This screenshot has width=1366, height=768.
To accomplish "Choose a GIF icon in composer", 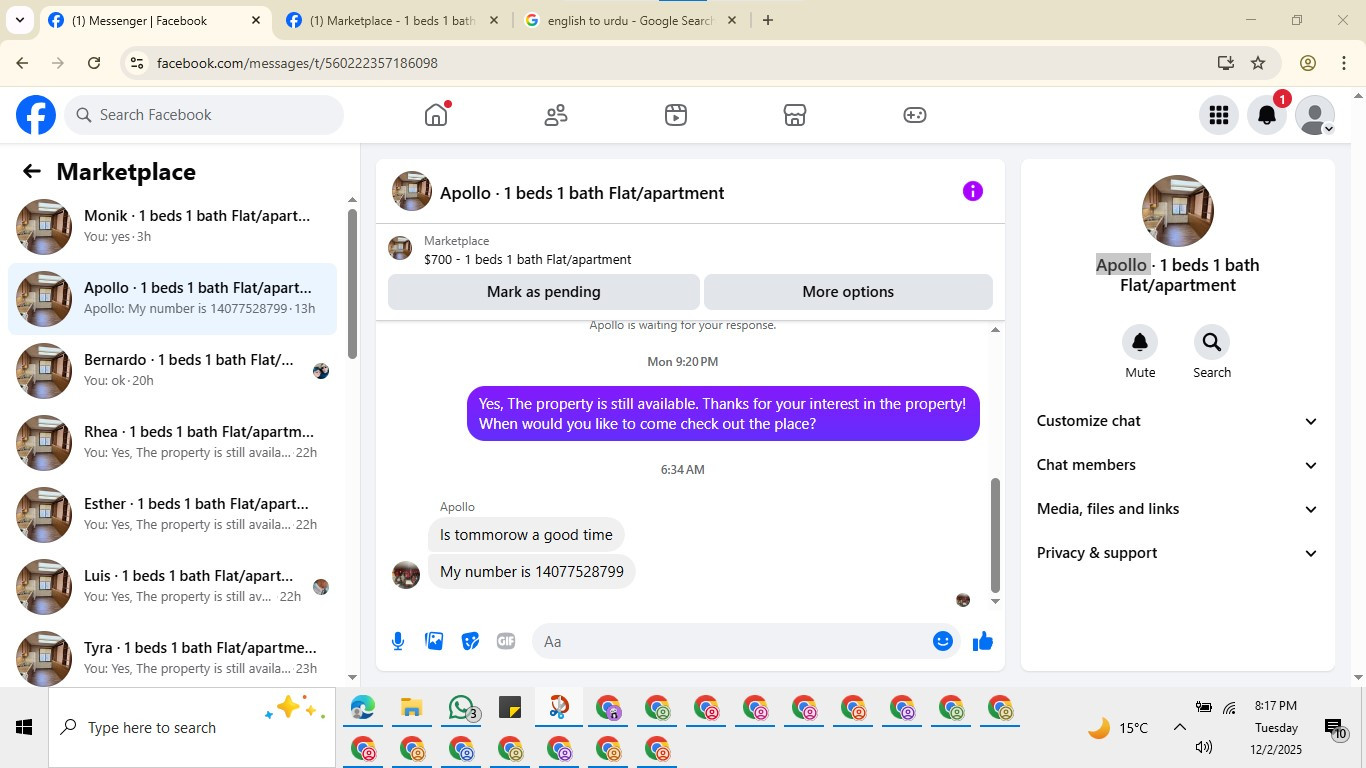I will pos(506,641).
